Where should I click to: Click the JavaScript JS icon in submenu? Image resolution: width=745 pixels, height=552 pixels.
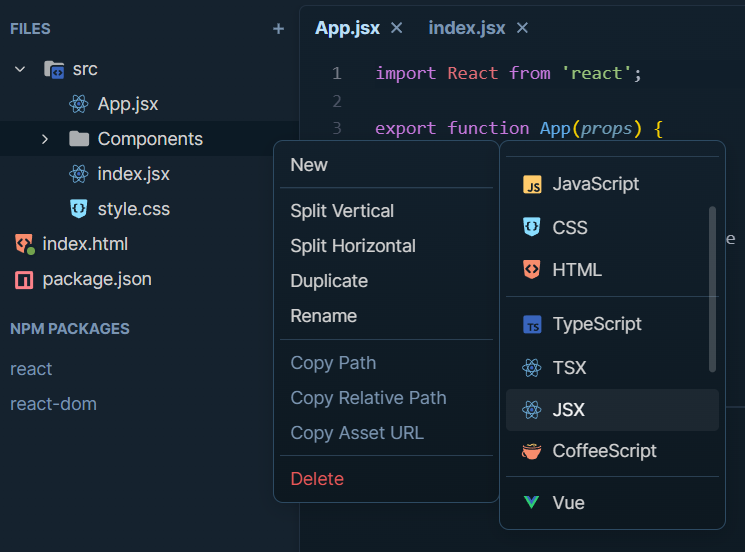coord(532,185)
